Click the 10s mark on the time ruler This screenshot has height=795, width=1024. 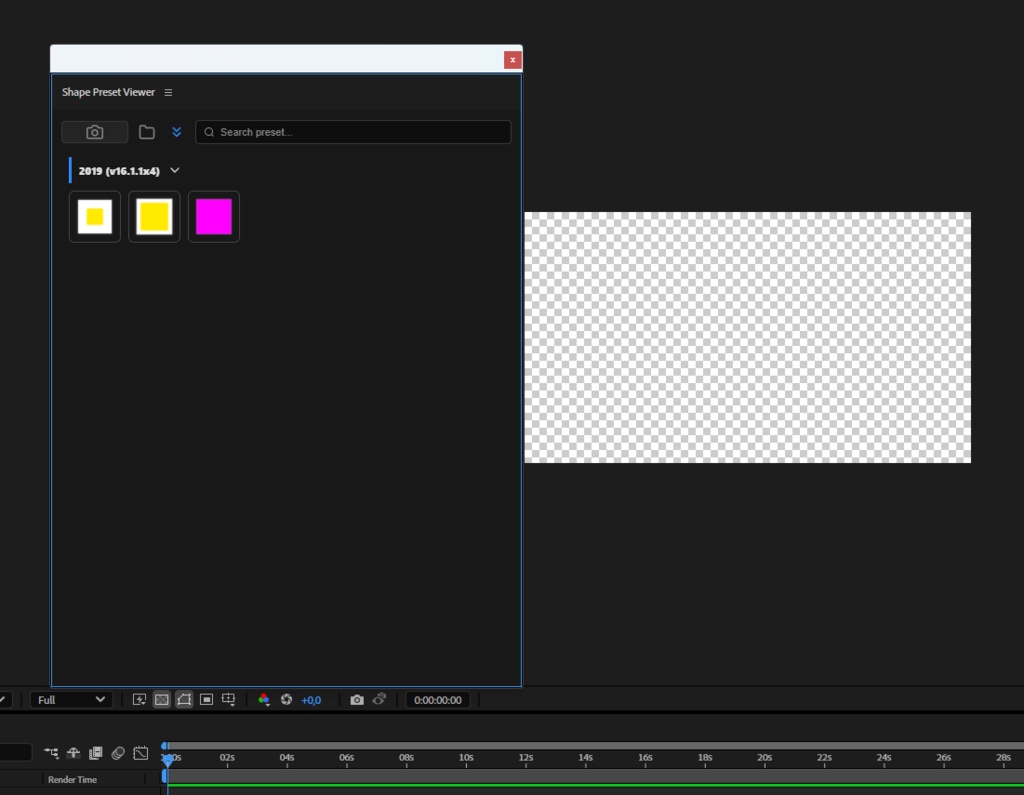pyautogui.click(x=466, y=758)
